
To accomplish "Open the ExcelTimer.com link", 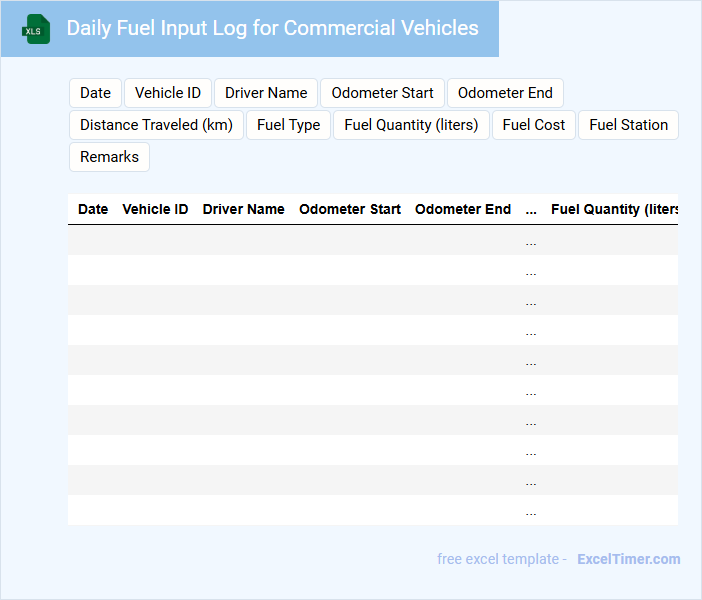I will point(628,559).
